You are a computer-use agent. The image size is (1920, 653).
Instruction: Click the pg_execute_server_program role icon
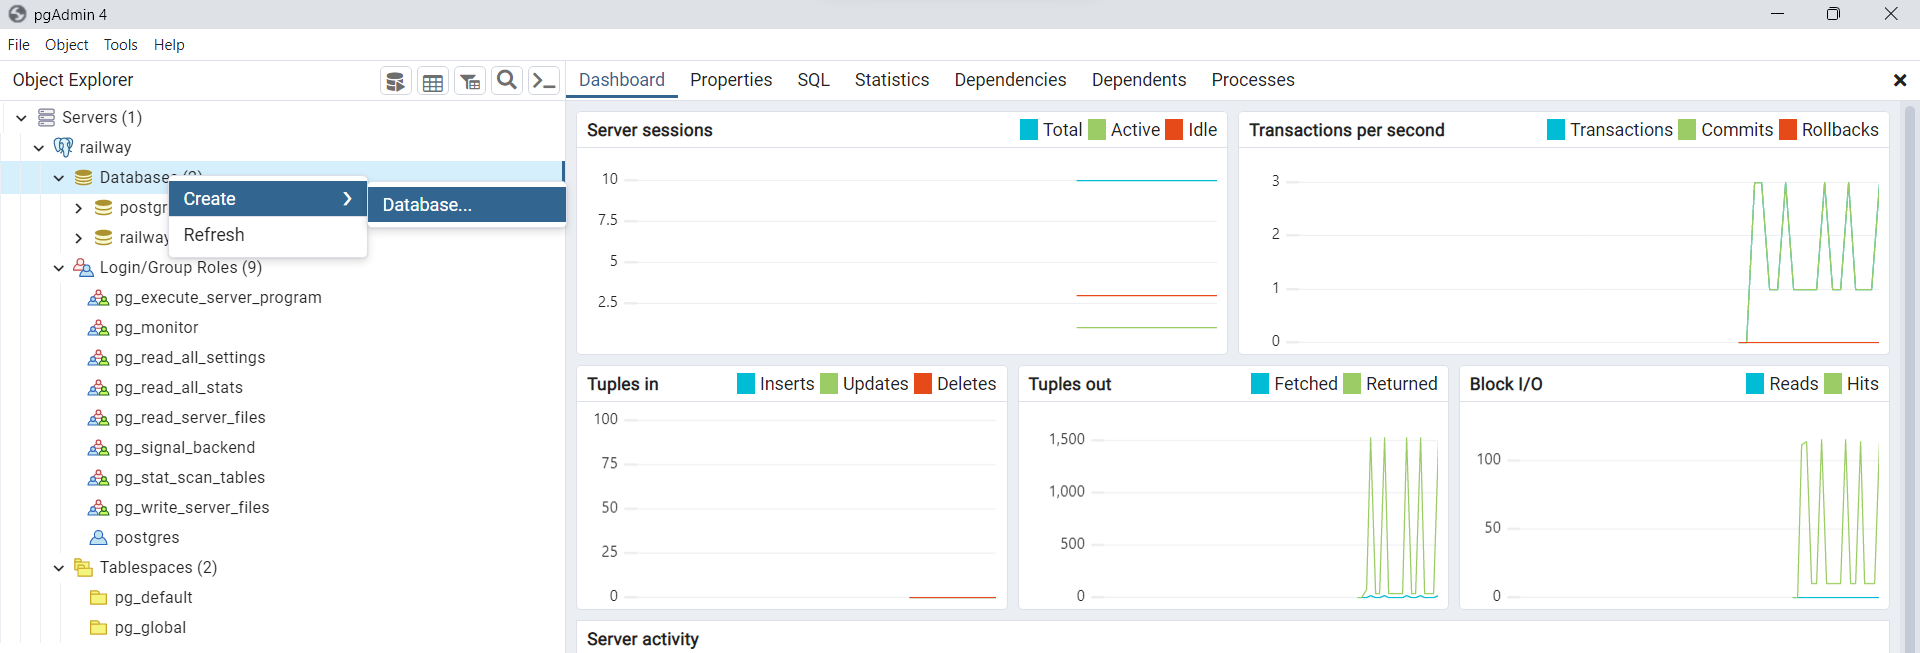(x=98, y=298)
